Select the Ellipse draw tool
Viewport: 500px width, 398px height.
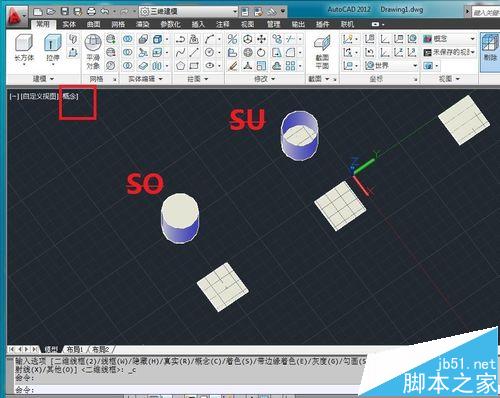[x=209, y=66]
